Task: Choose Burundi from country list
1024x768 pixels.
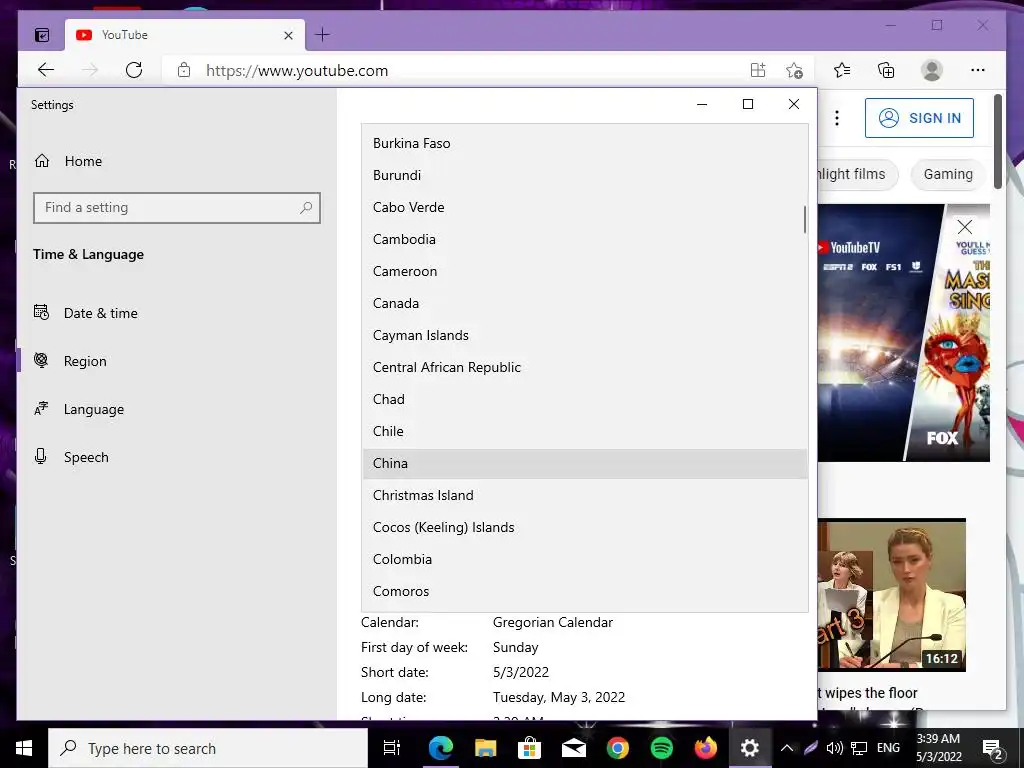Action: tap(584, 175)
